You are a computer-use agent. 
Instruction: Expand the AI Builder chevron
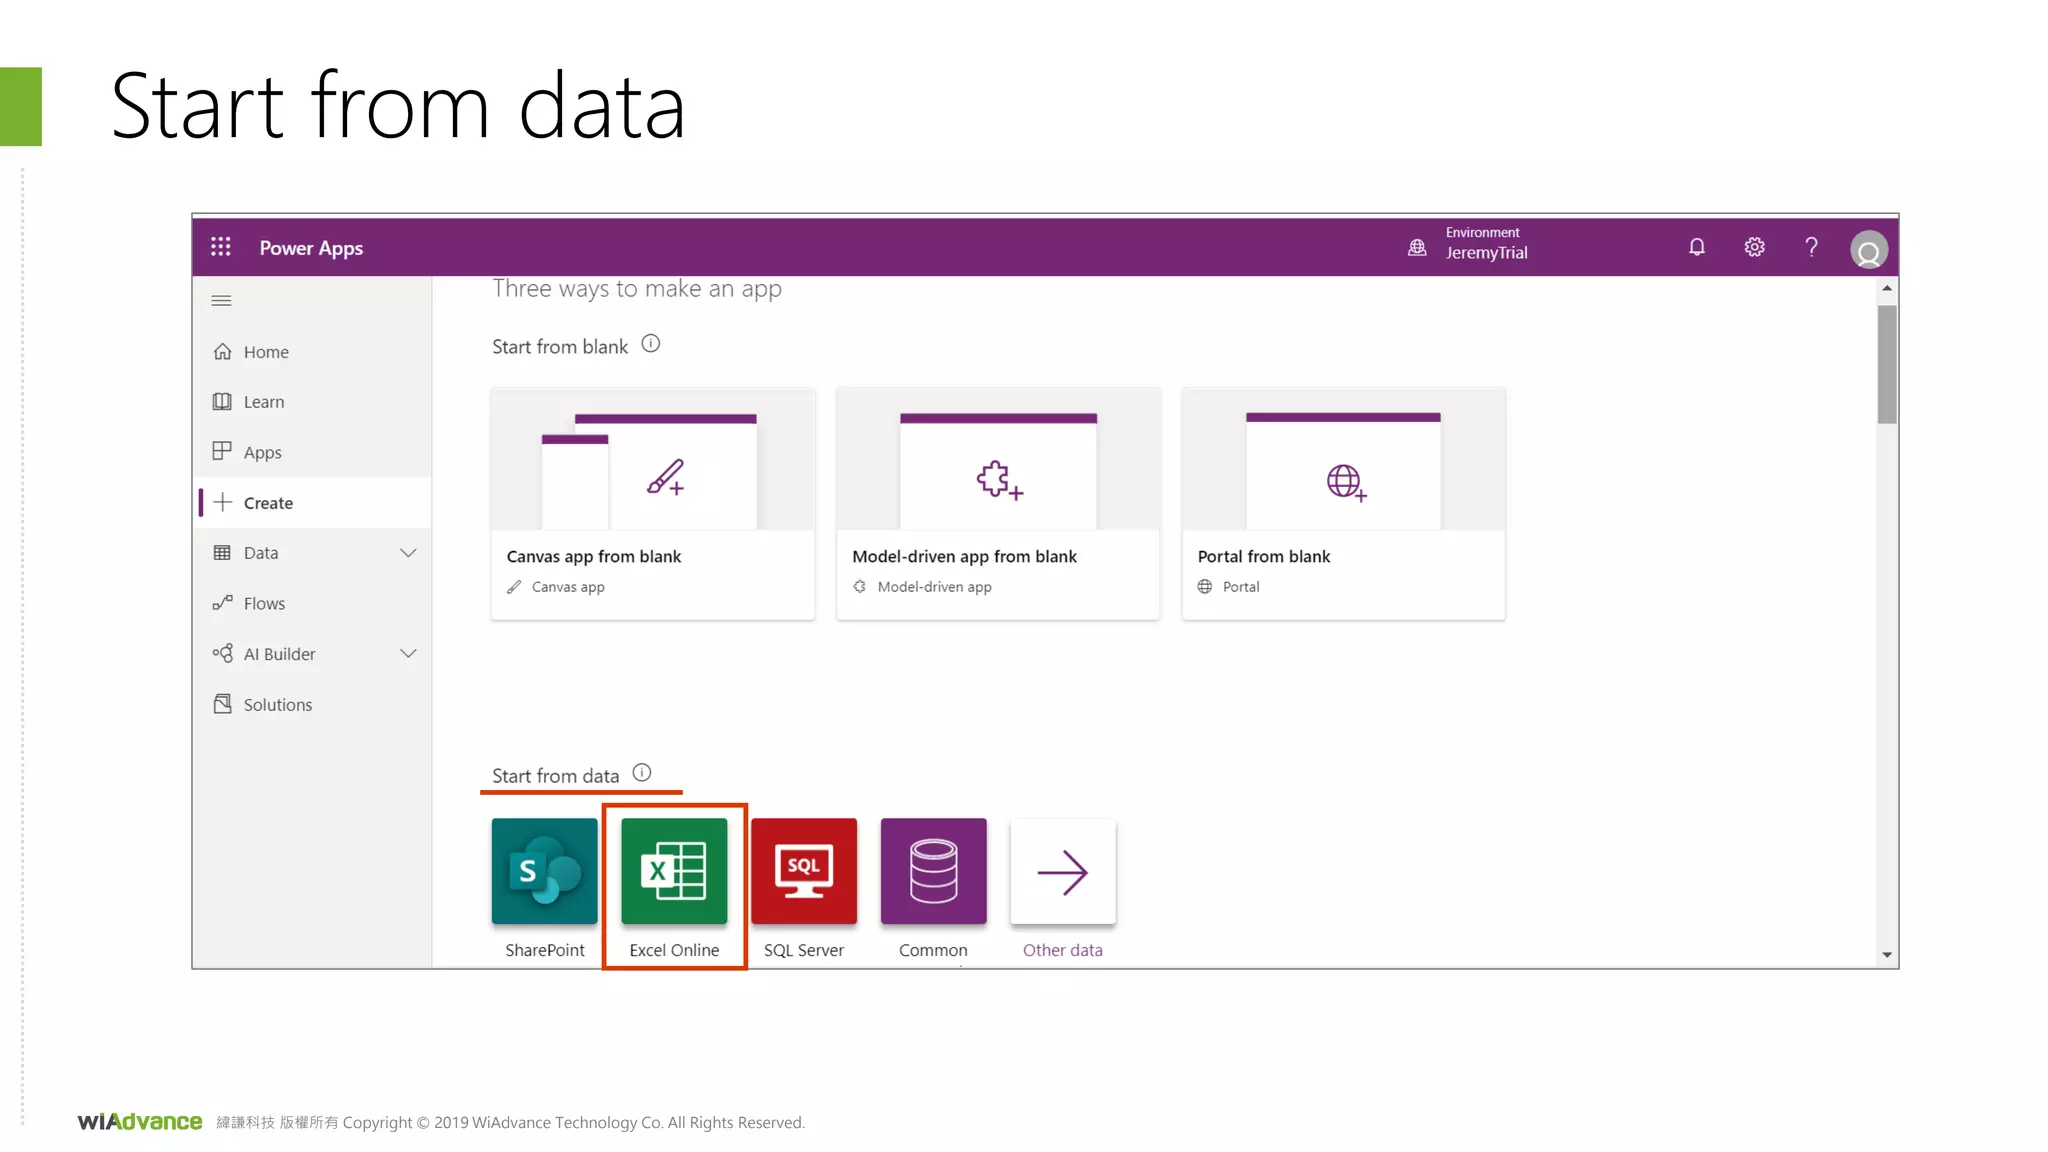point(408,654)
